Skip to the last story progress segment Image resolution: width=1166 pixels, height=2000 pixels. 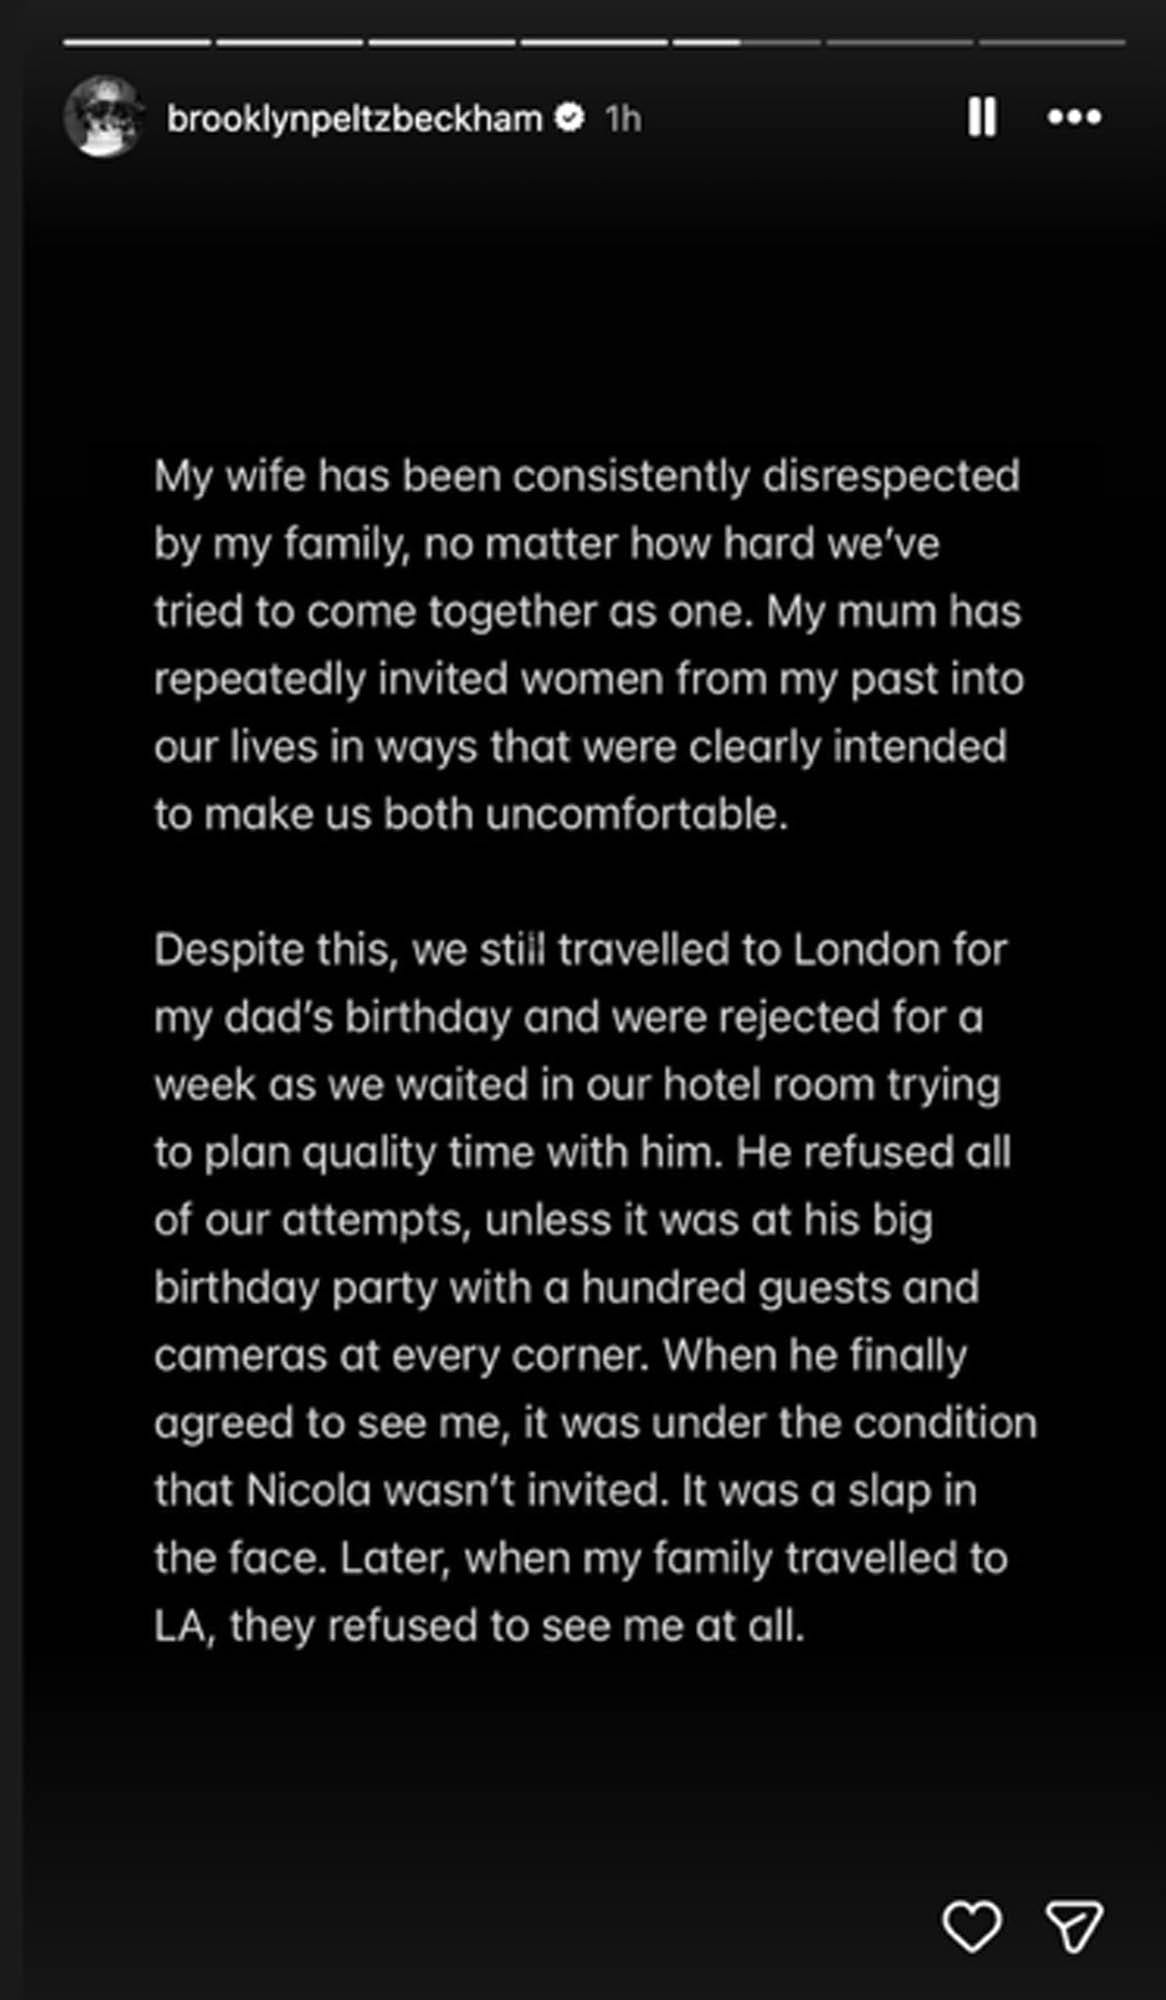pyautogui.click(x=1052, y=42)
